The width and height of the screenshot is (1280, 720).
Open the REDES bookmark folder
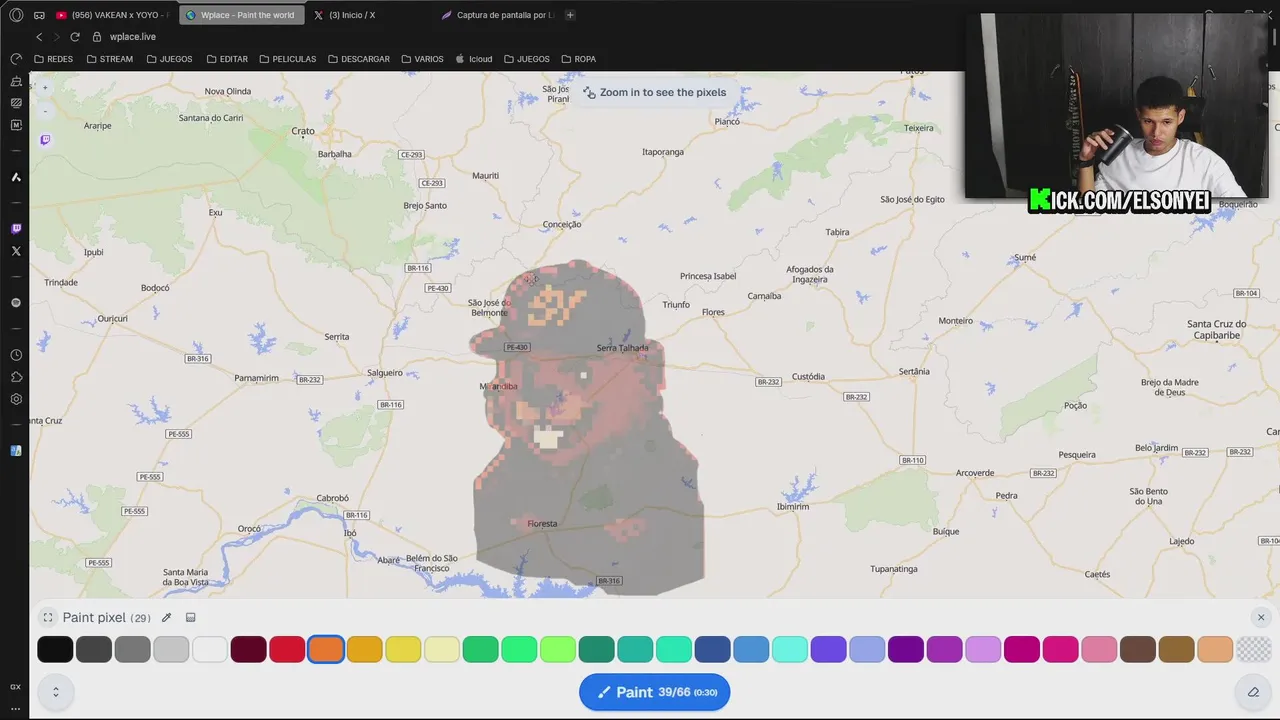click(53, 59)
